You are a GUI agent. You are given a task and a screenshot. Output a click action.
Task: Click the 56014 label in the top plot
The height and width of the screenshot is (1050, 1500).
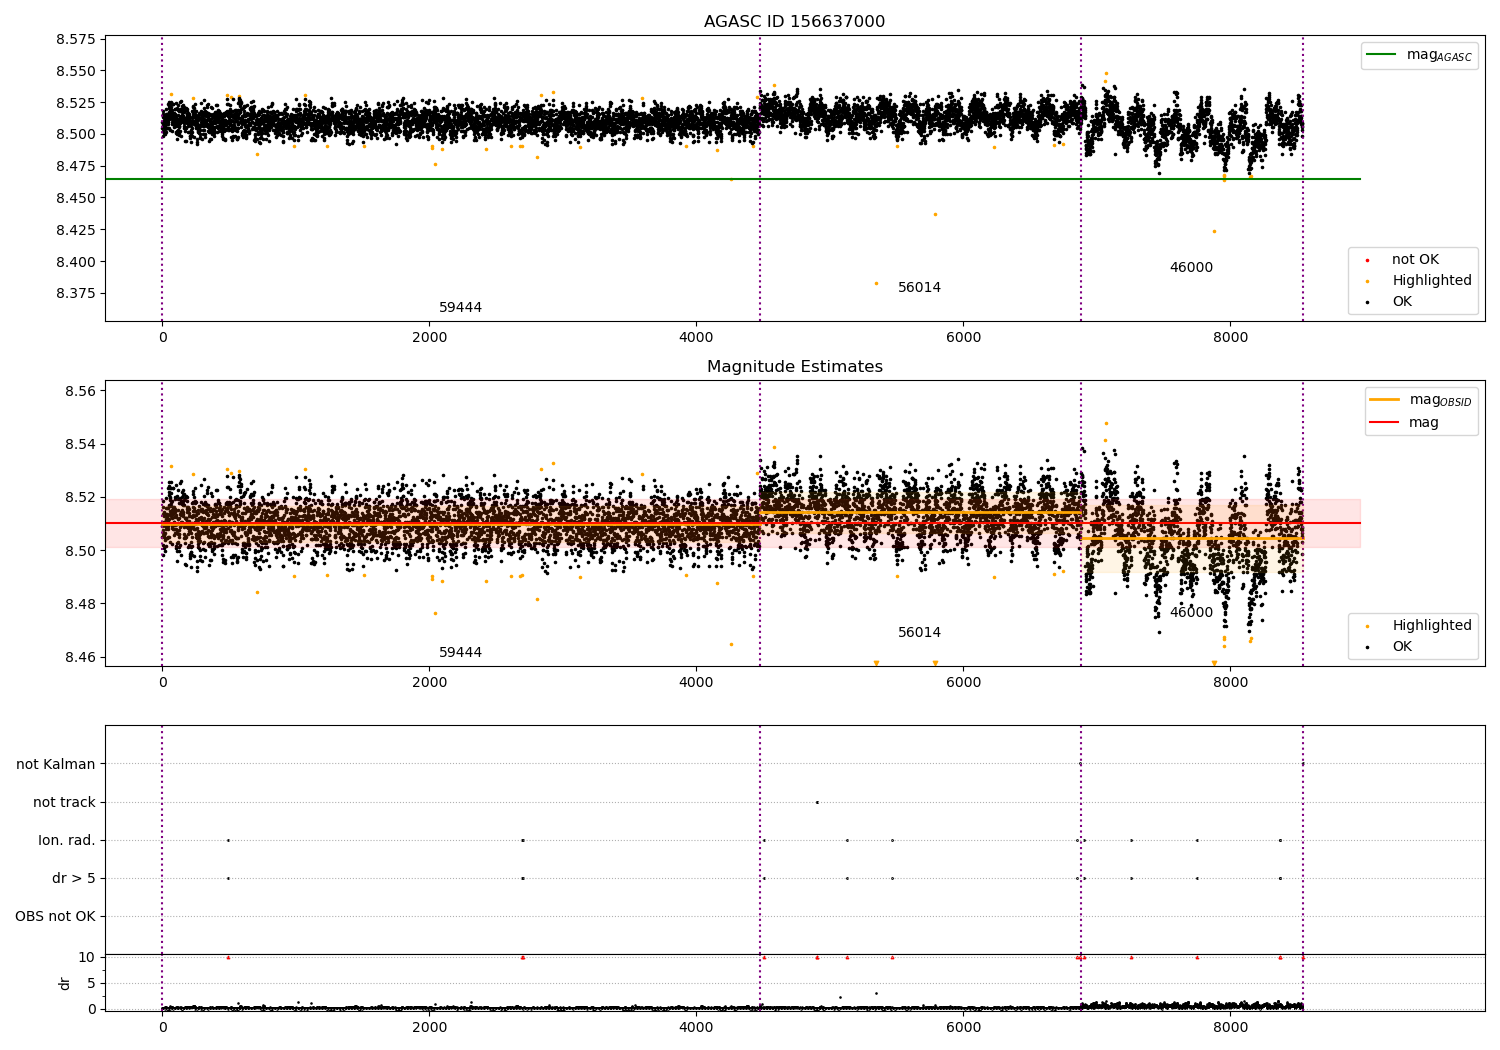[x=919, y=288]
